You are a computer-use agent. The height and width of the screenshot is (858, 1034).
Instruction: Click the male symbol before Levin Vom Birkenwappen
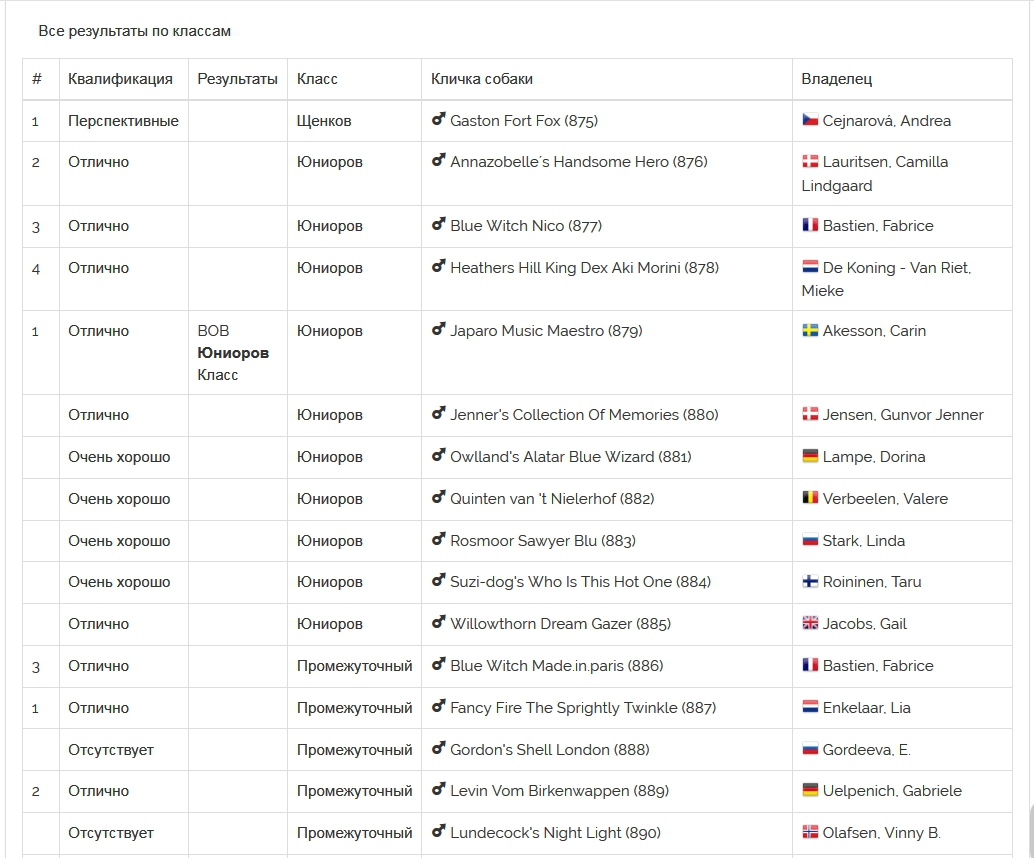coord(439,789)
